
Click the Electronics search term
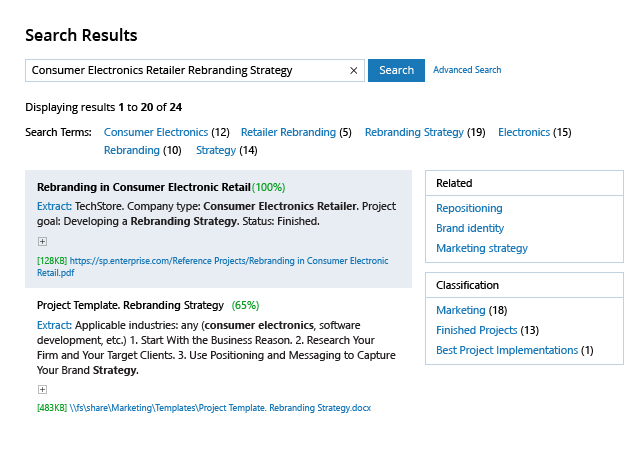pos(524,132)
